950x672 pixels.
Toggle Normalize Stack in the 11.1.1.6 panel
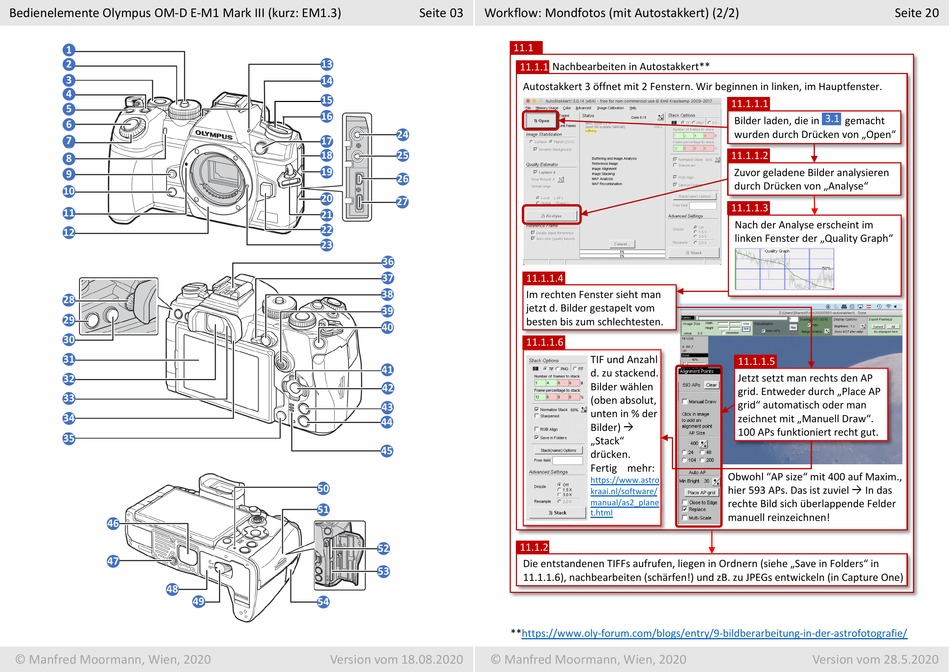coord(537,409)
